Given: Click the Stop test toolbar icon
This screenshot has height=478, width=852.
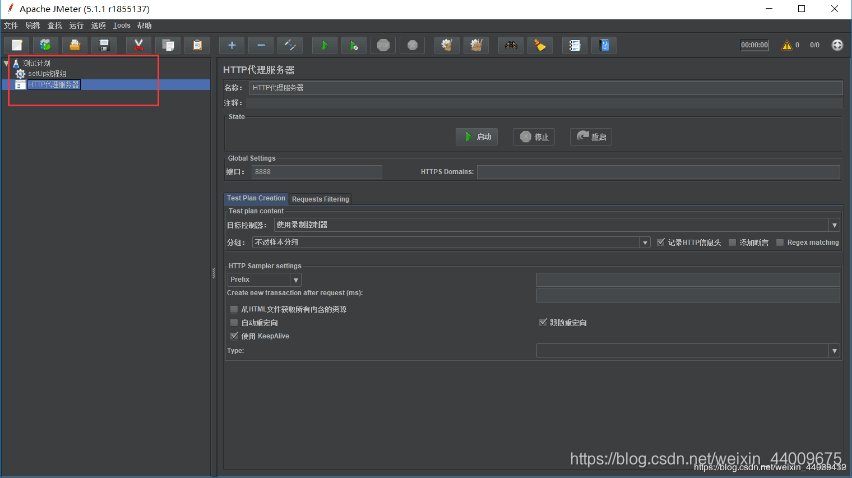Looking at the screenshot, I should (x=383, y=45).
